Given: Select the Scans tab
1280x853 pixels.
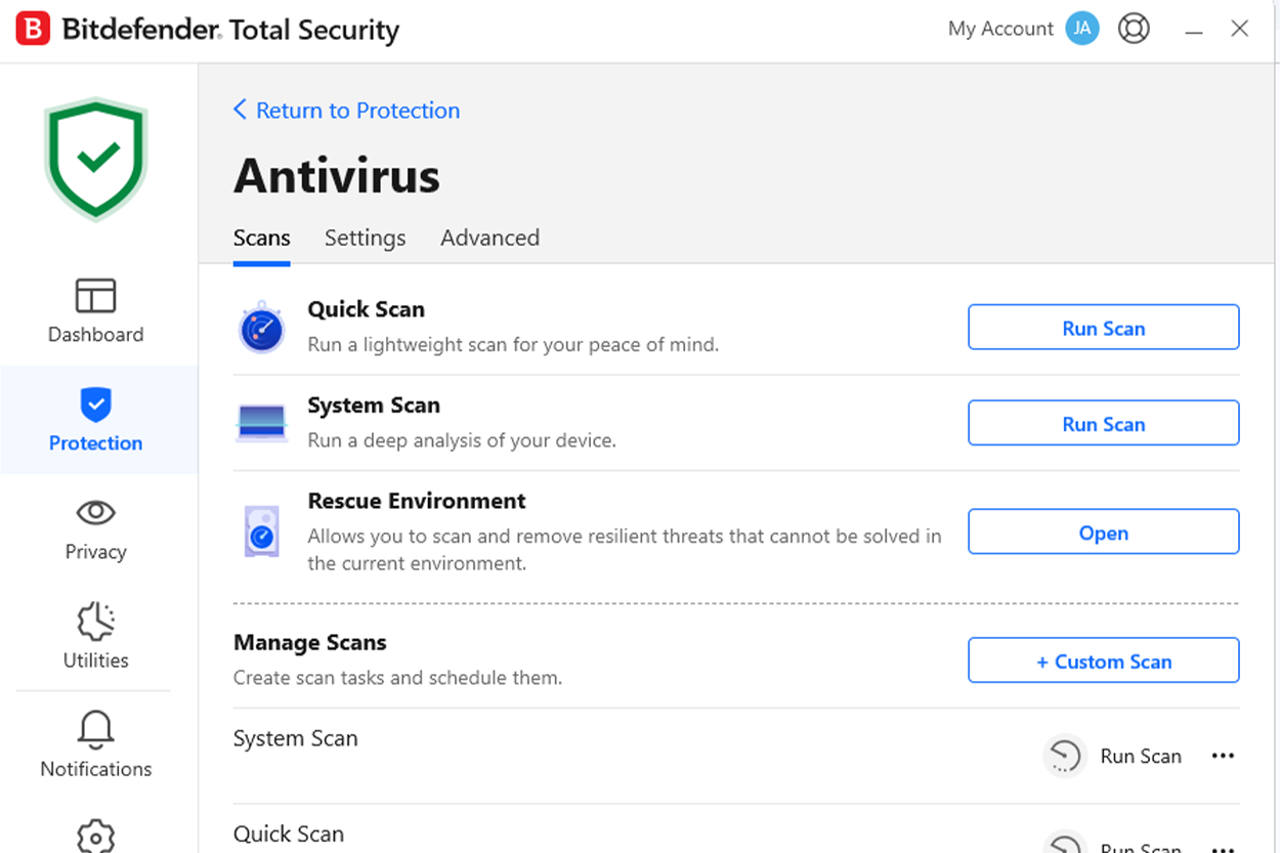Looking at the screenshot, I should point(262,238).
